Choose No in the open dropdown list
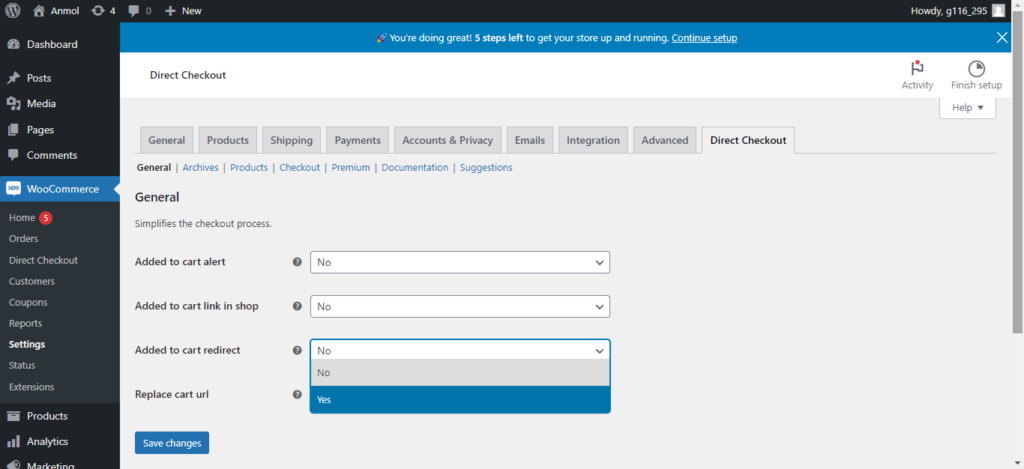1024x469 pixels. point(460,372)
